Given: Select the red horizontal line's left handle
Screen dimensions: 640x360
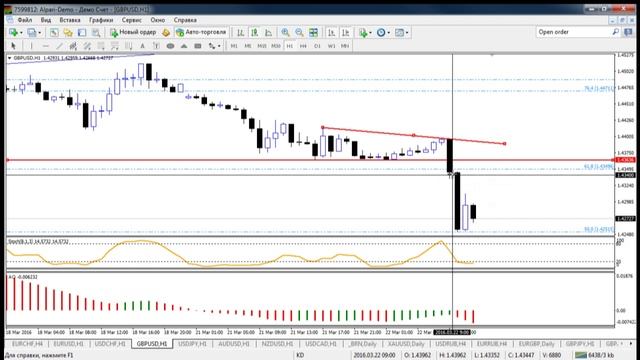Looking at the screenshot, I should click(x=7, y=160).
